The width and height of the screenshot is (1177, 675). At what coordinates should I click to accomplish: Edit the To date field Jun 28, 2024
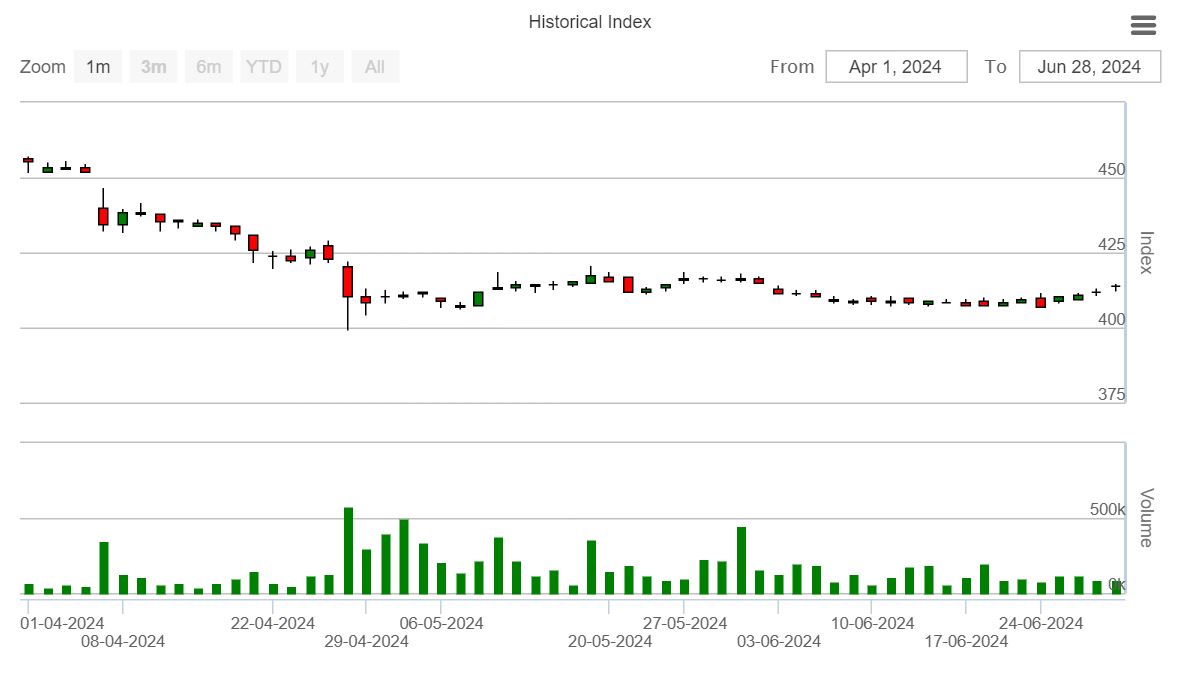click(1089, 67)
